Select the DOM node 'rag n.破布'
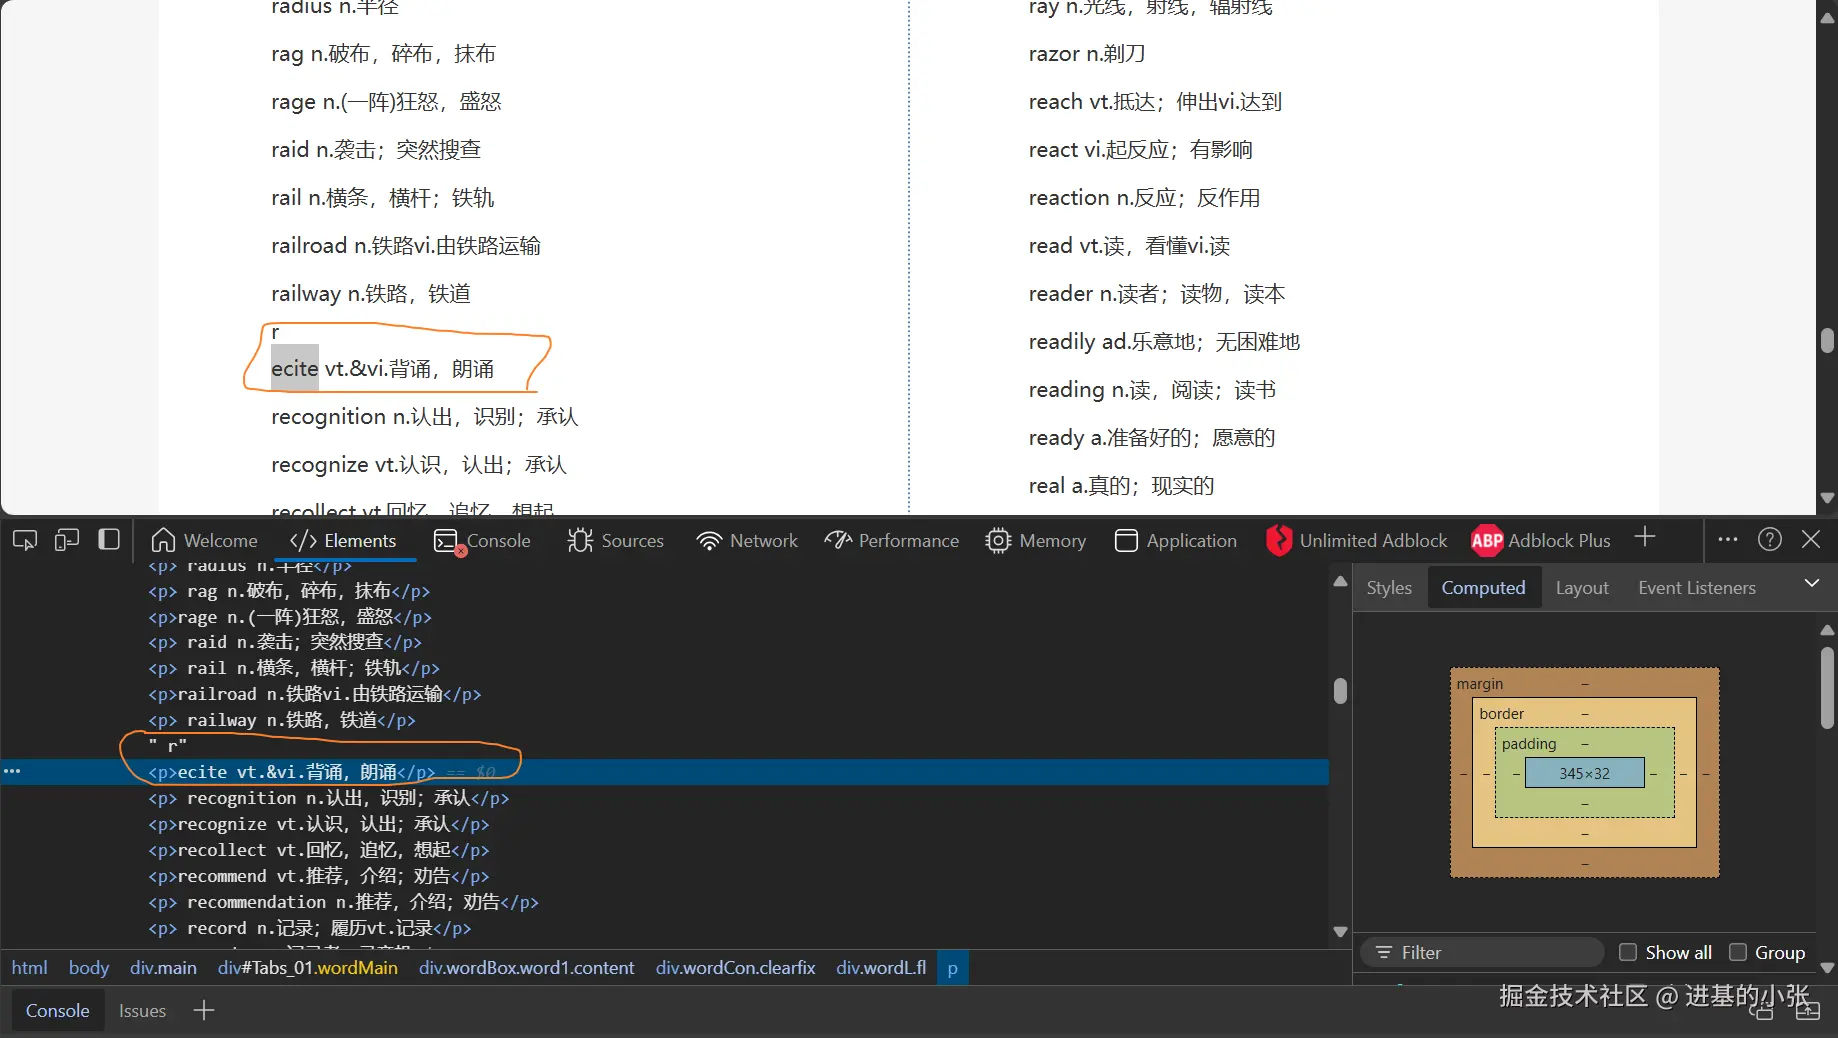 coord(289,591)
